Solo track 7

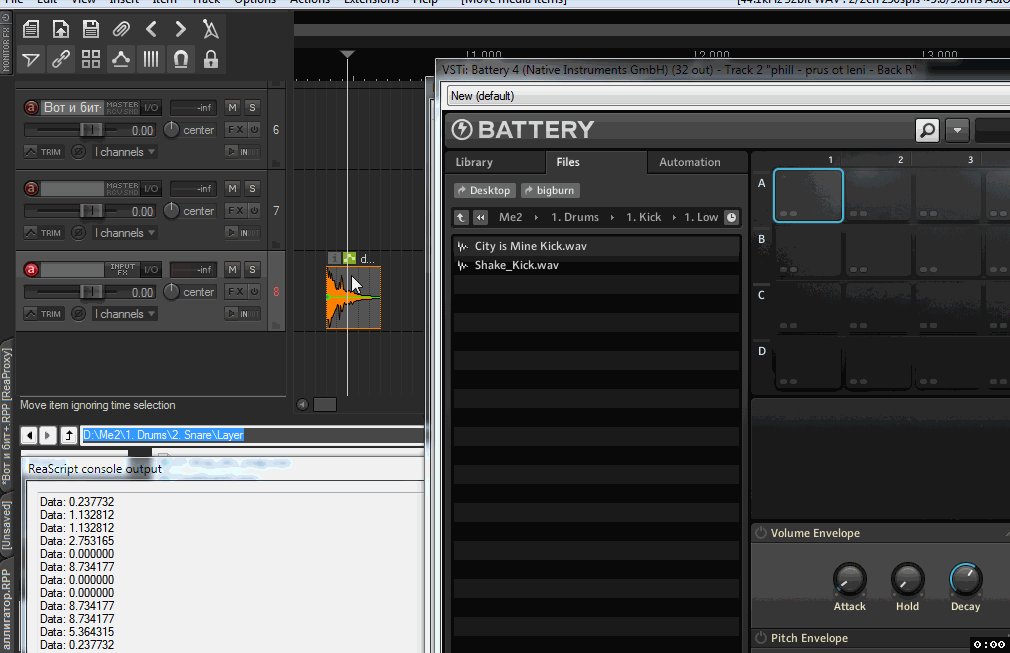tap(252, 189)
